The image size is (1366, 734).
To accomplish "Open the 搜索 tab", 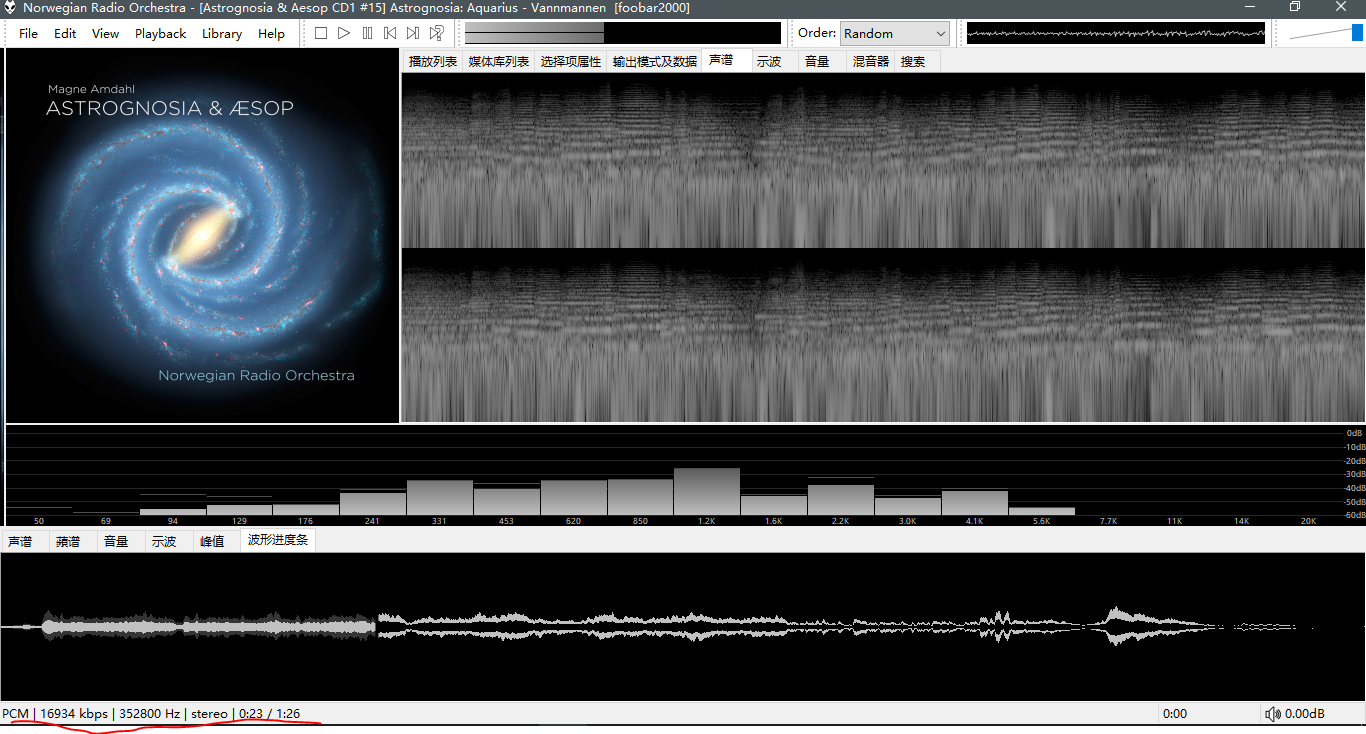I will pyautogui.click(x=912, y=62).
